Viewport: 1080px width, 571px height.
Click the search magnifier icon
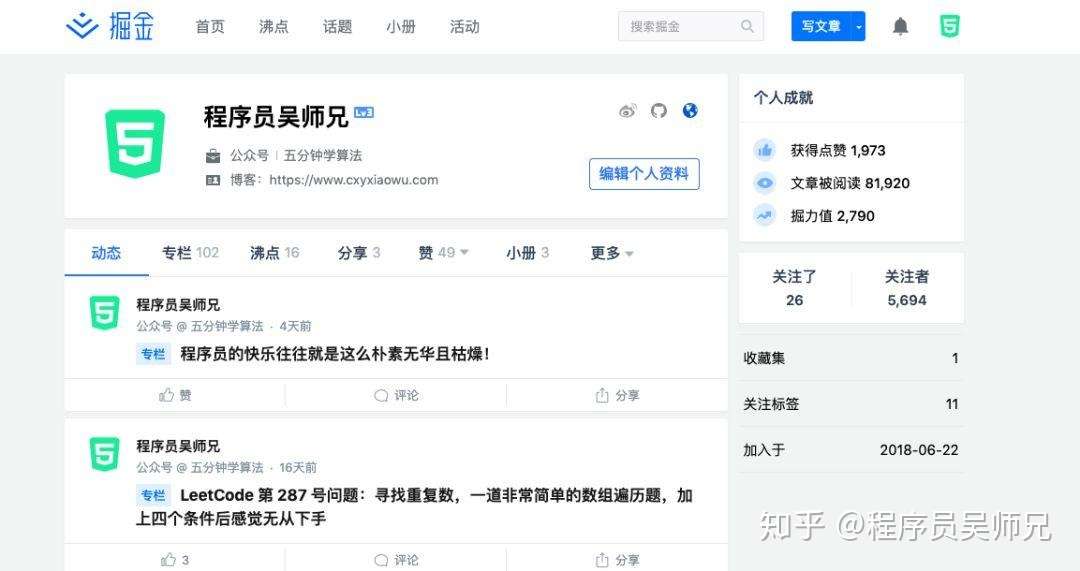point(747,26)
